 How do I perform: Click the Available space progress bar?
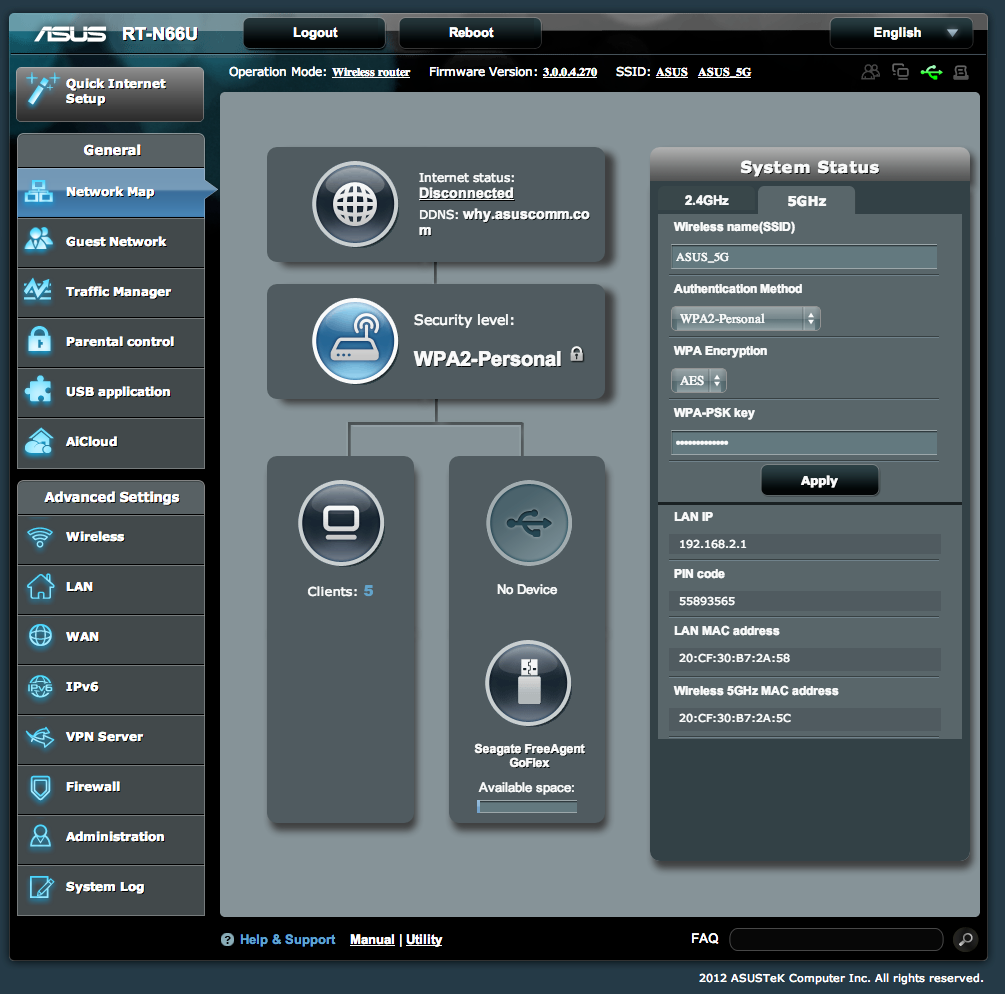[x=527, y=806]
